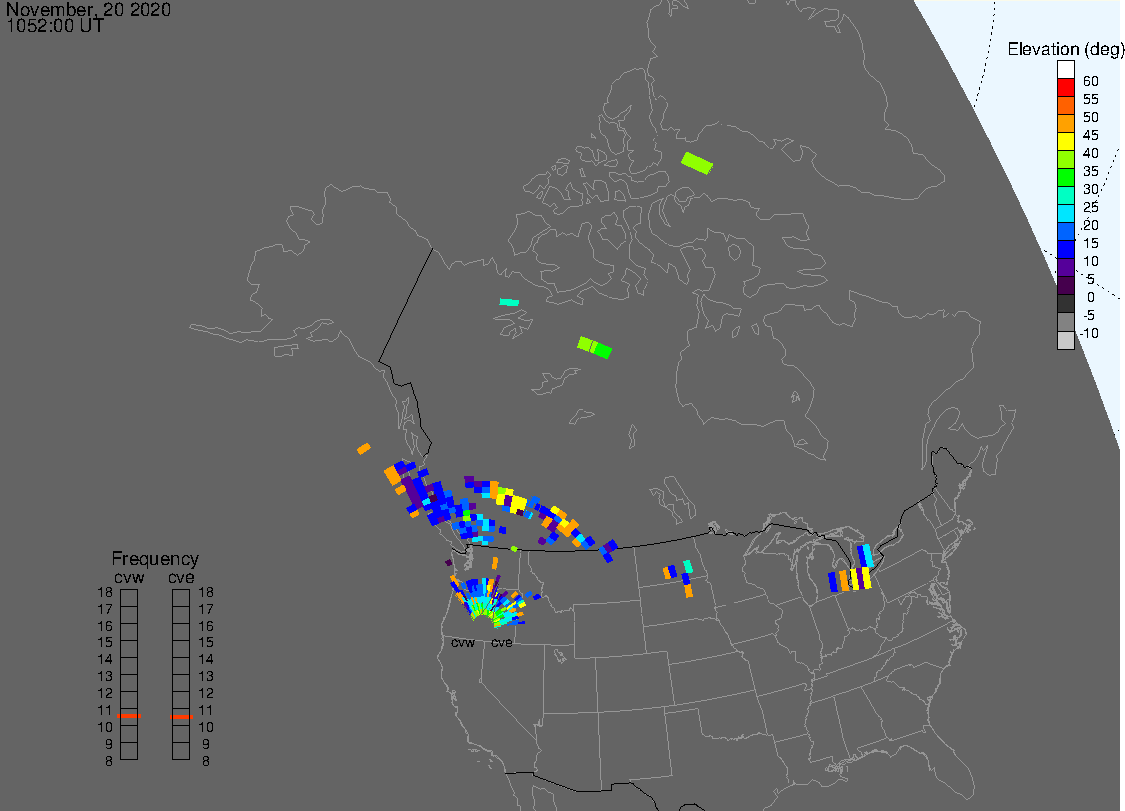Click the 0 label on the elevation legend
Image resolution: width=1125 pixels, height=811 pixels.
(1091, 297)
